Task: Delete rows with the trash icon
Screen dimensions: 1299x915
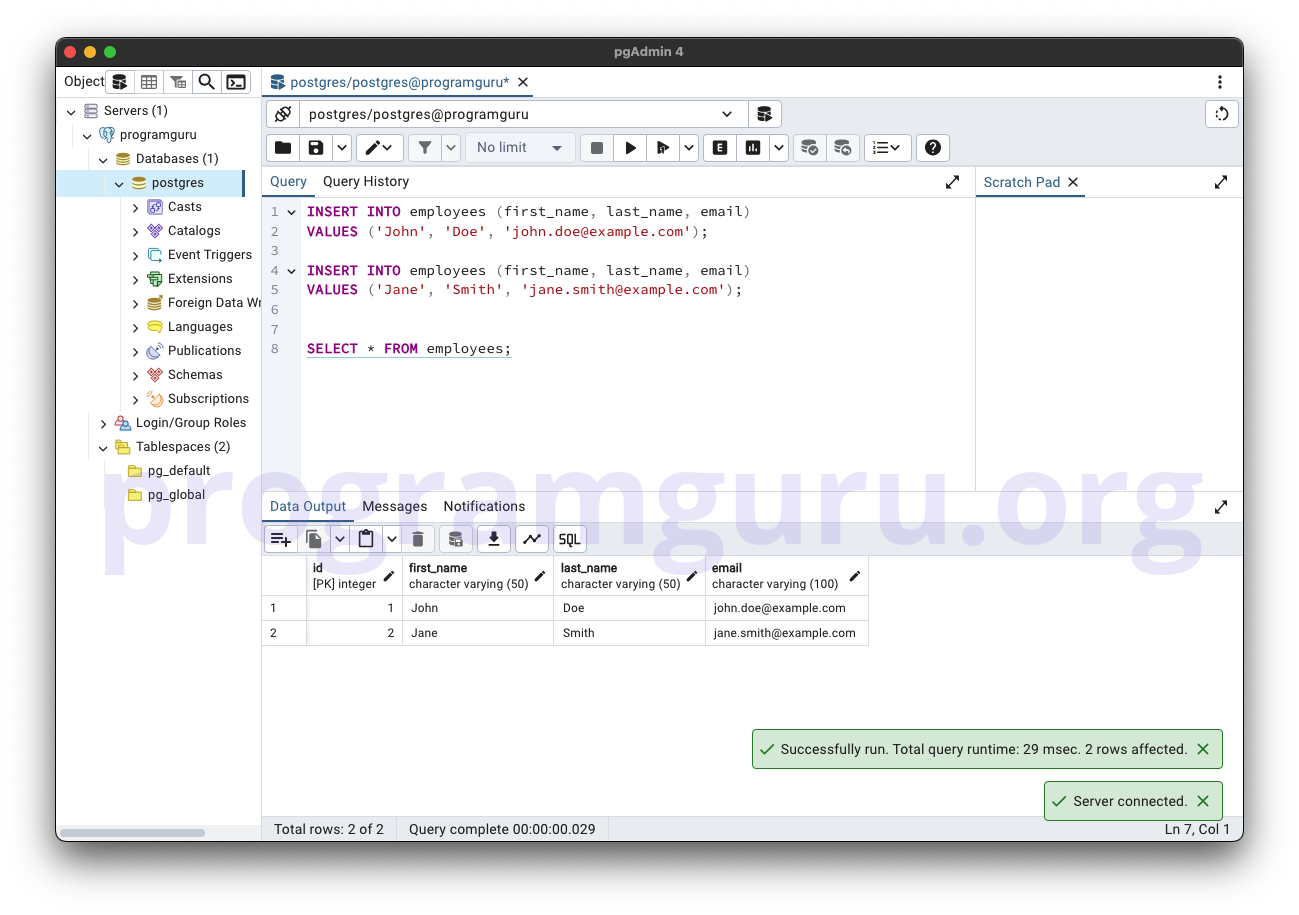Action: click(418, 540)
